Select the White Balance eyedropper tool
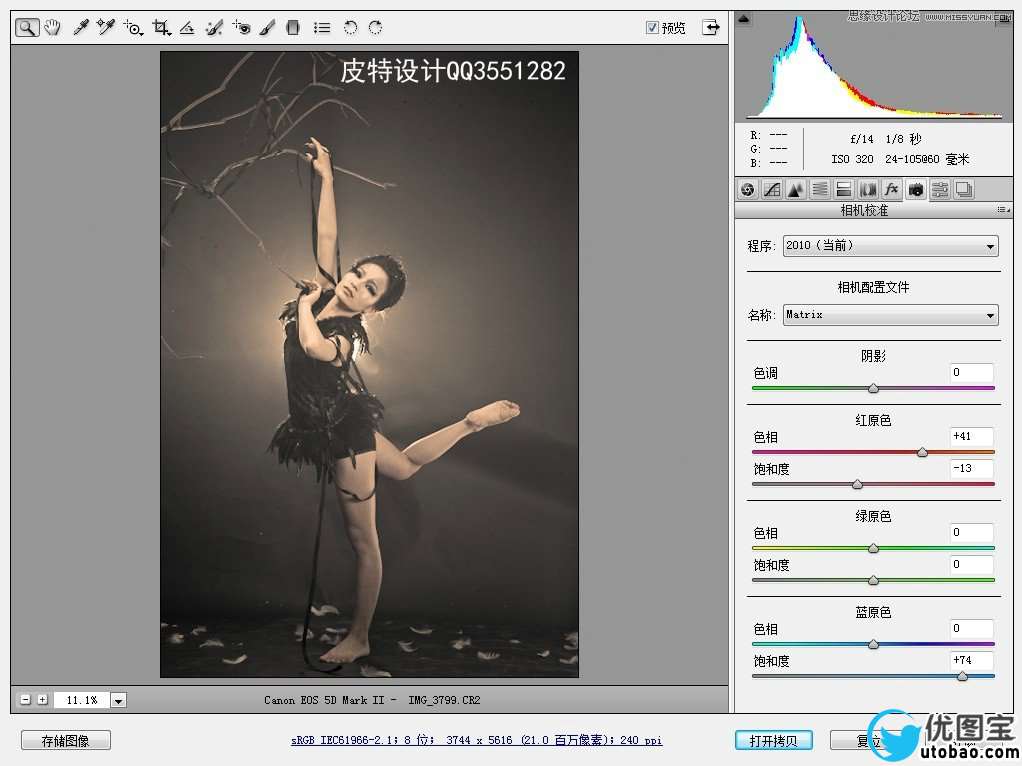1022x766 pixels. pyautogui.click(x=80, y=27)
